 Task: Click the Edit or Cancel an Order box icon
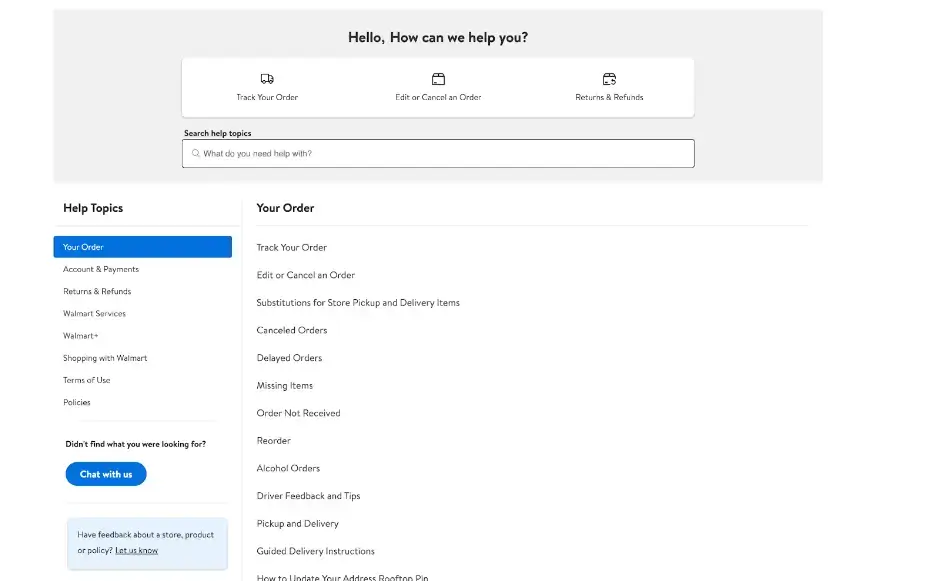click(438, 79)
